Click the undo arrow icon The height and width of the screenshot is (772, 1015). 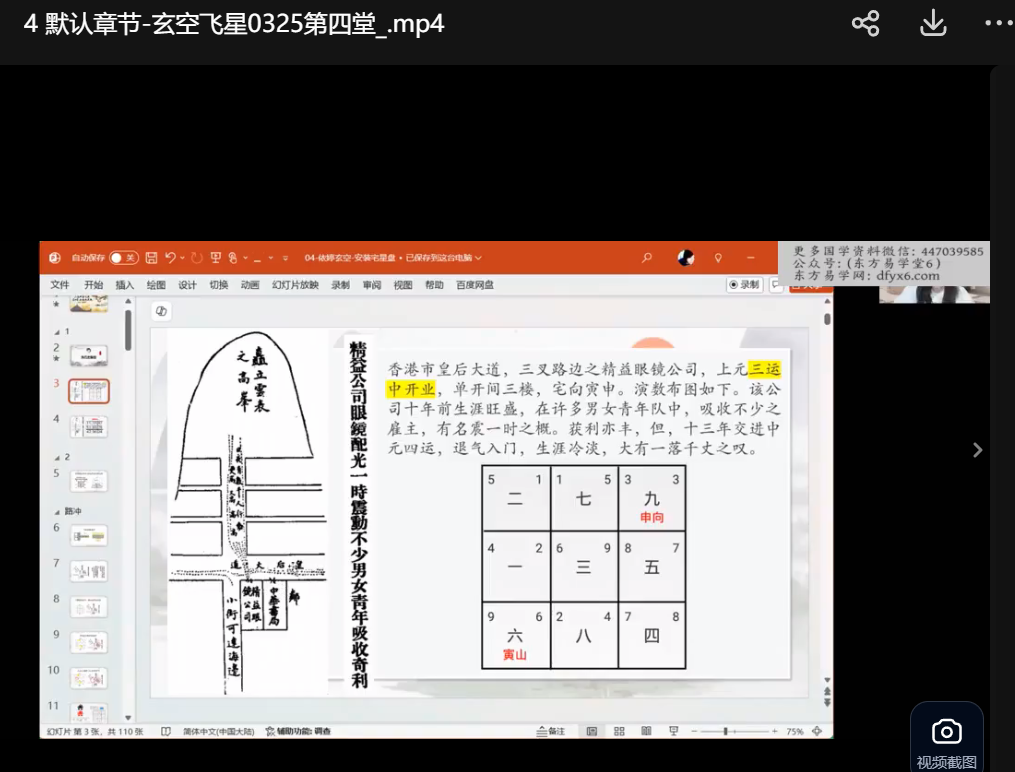[172, 258]
